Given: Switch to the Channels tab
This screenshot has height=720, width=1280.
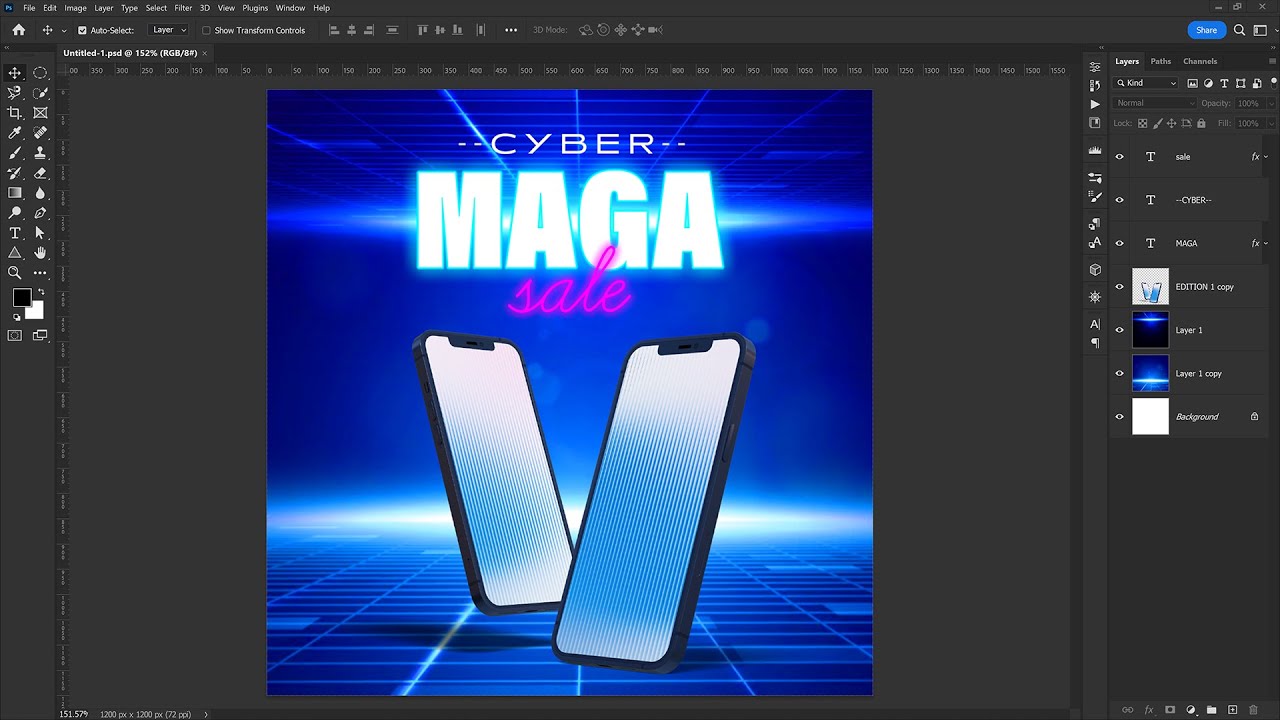Looking at the screenshot, I should pyautogui.click(x=1200, y=61).
